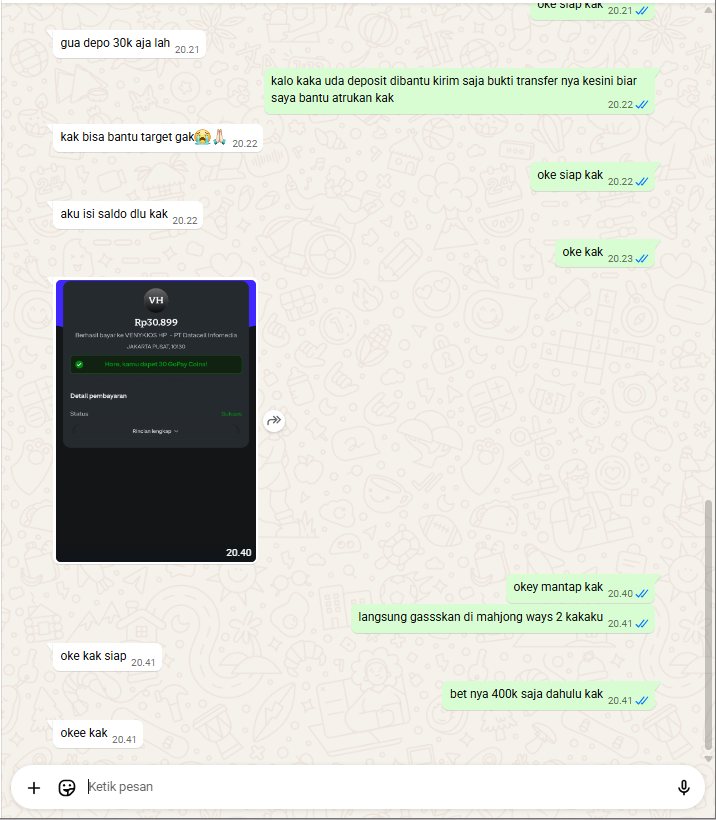Click read ticks on "oke kak" message

coord(642,258)
